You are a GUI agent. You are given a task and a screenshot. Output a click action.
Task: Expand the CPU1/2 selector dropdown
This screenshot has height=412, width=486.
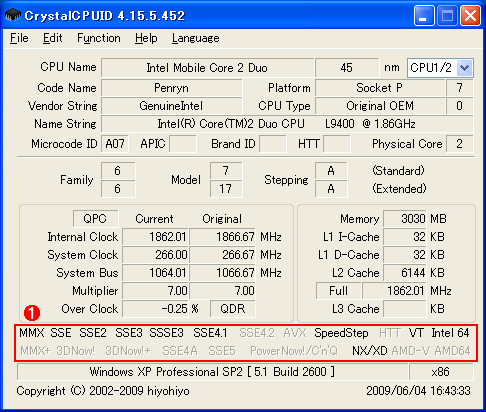coord(464,68)
